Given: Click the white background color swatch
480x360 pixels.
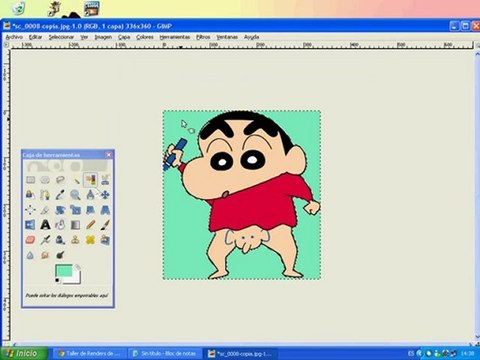Looking at the screenshot, I should click(76, 279).
